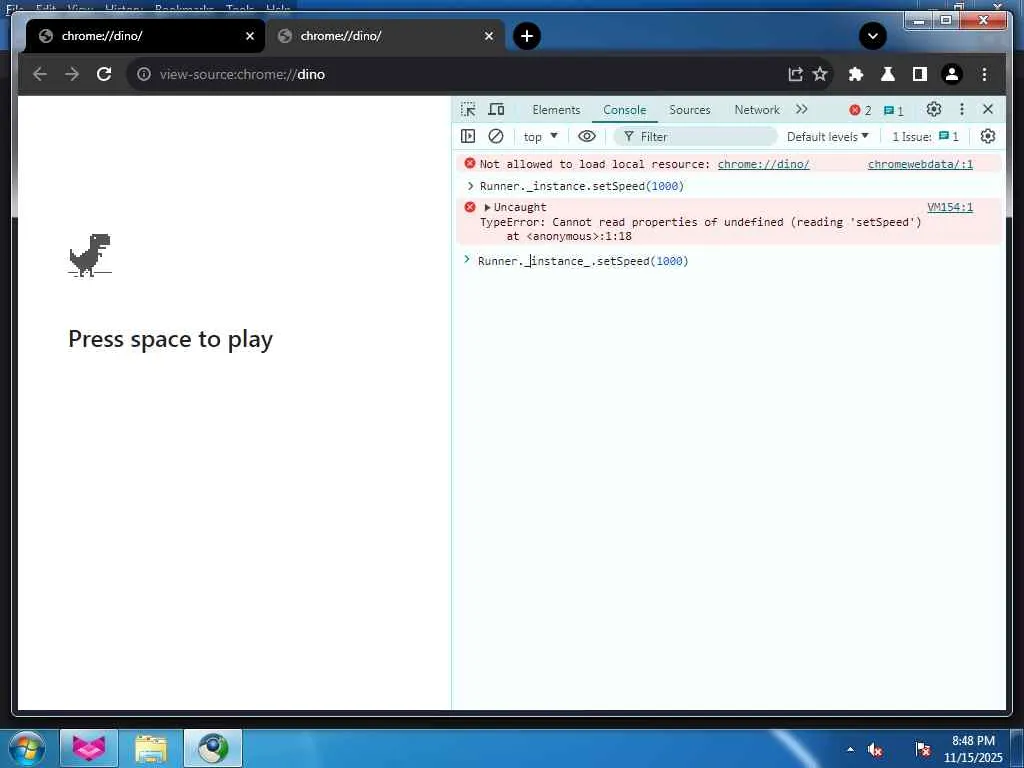Close the DevTools panel
1024x768 pixels.
pyautogui.click(x=988, y=109)
